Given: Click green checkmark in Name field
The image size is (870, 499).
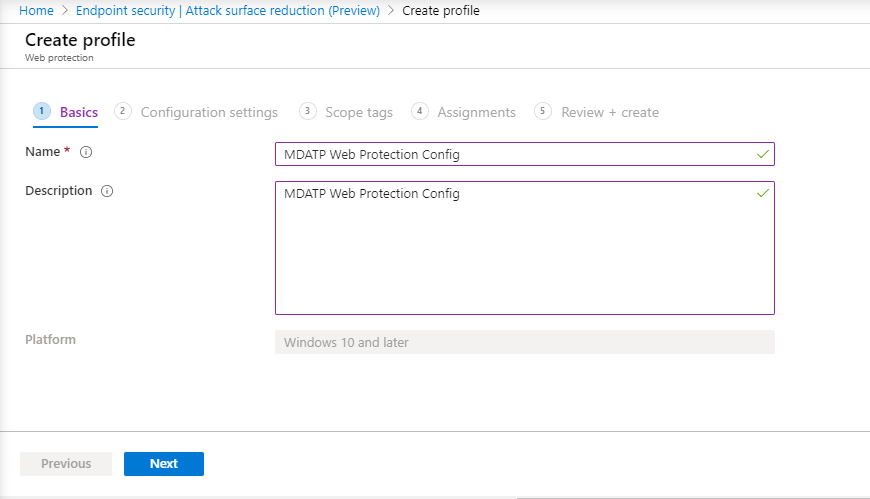Looking at the screenshot, I should pyautogui.click(x=763, y=154).
